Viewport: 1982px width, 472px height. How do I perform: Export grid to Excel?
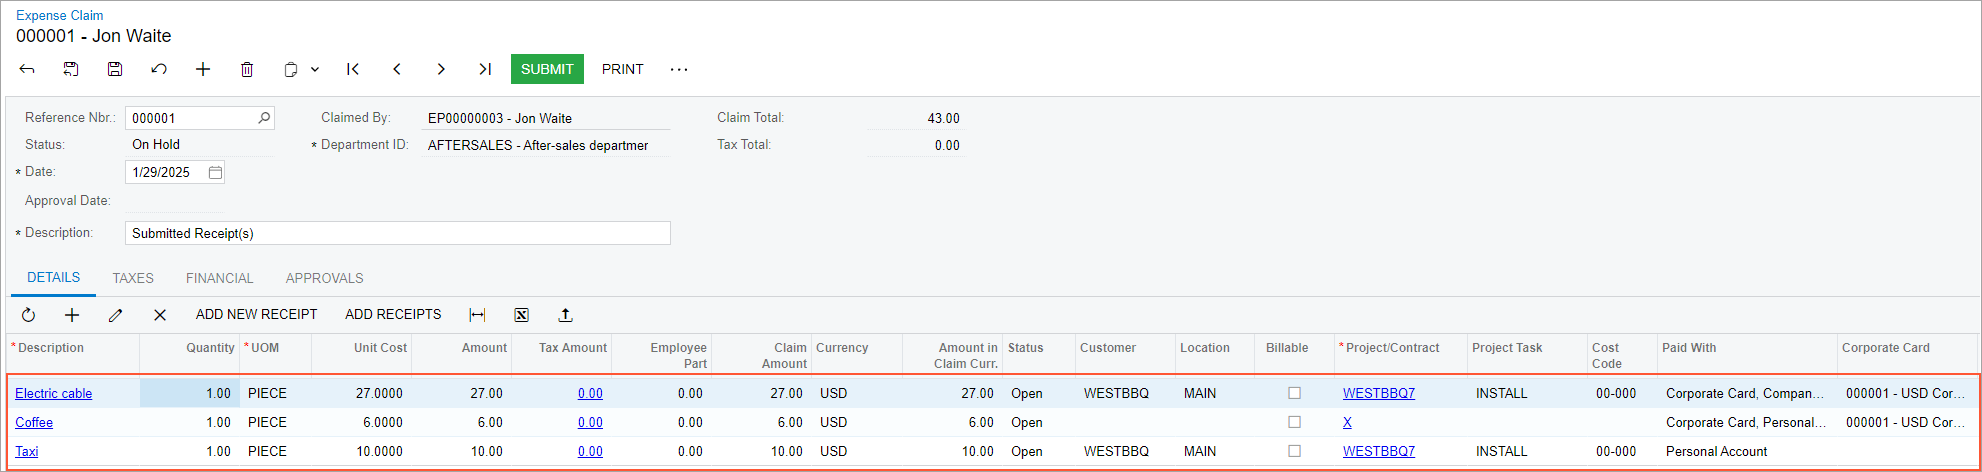point(521,315)
